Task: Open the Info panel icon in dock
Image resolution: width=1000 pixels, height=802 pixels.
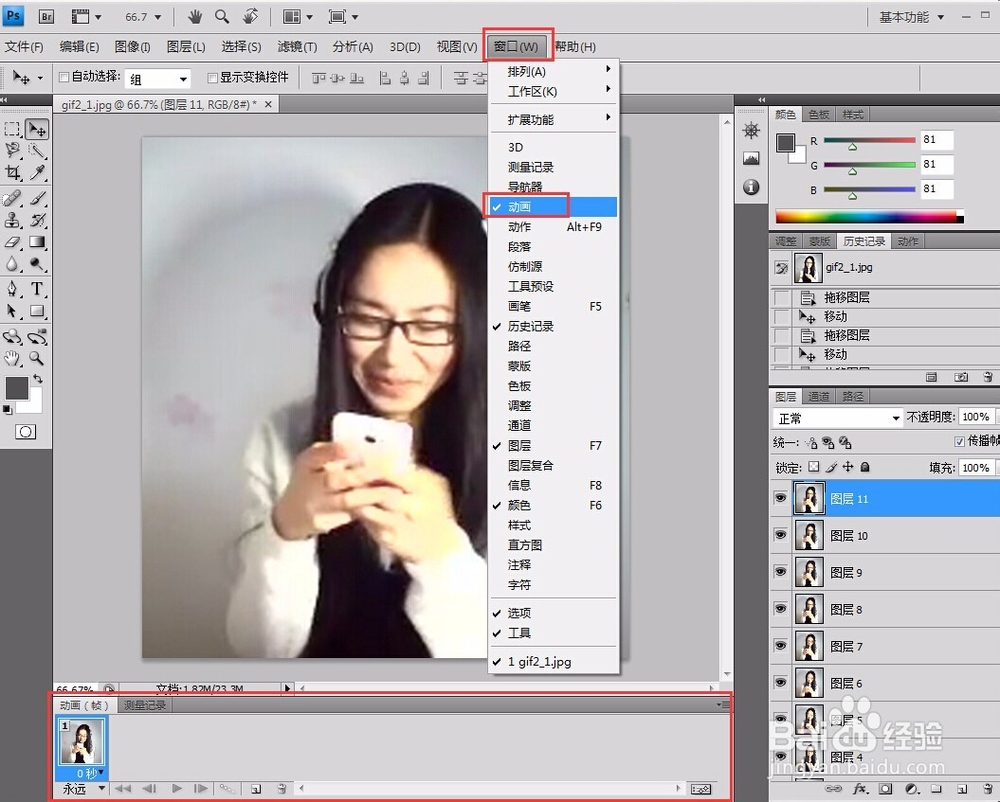Action: click(751, 187)
